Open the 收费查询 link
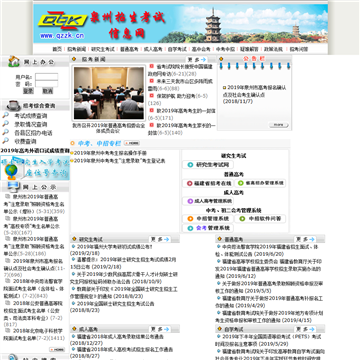 pyautogui.click(x=25, y=141)
